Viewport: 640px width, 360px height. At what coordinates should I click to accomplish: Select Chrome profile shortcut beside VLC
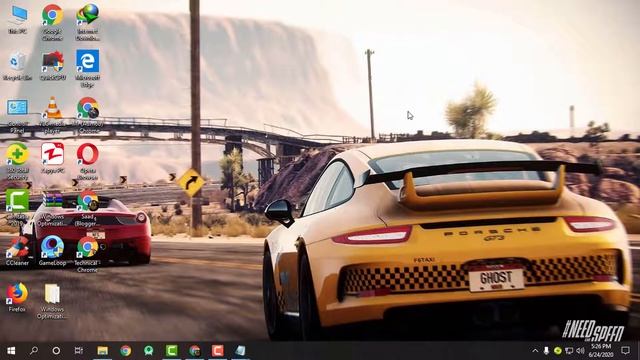88,116
